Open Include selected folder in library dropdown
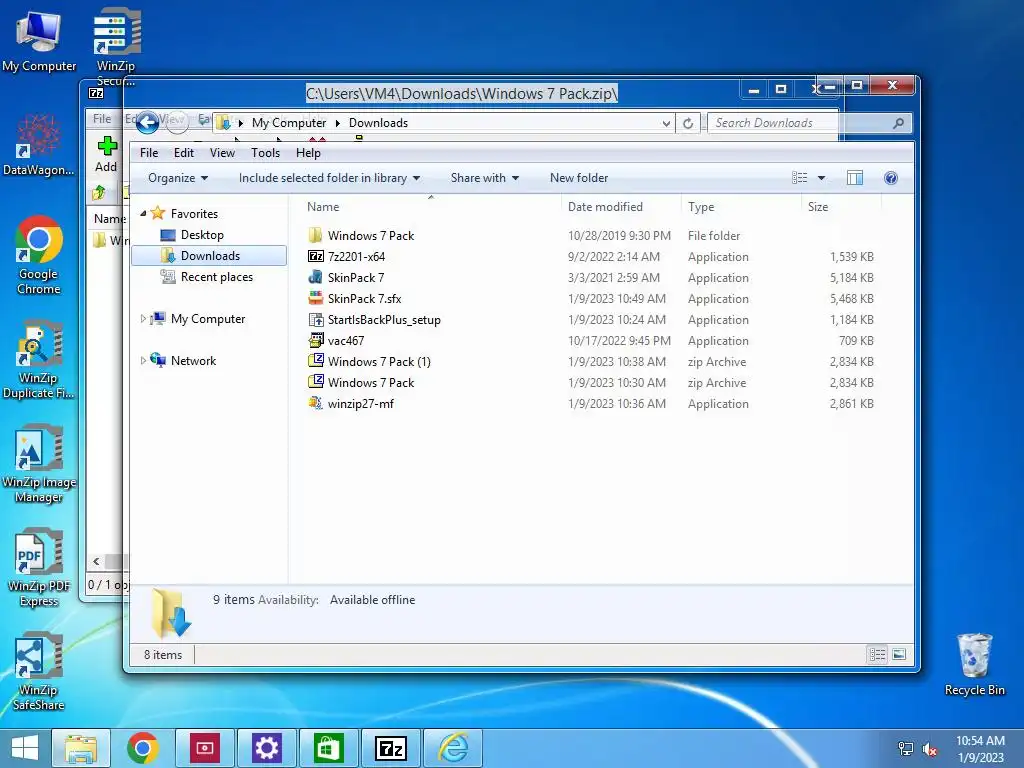1024x768 pixels. point(329,178)
